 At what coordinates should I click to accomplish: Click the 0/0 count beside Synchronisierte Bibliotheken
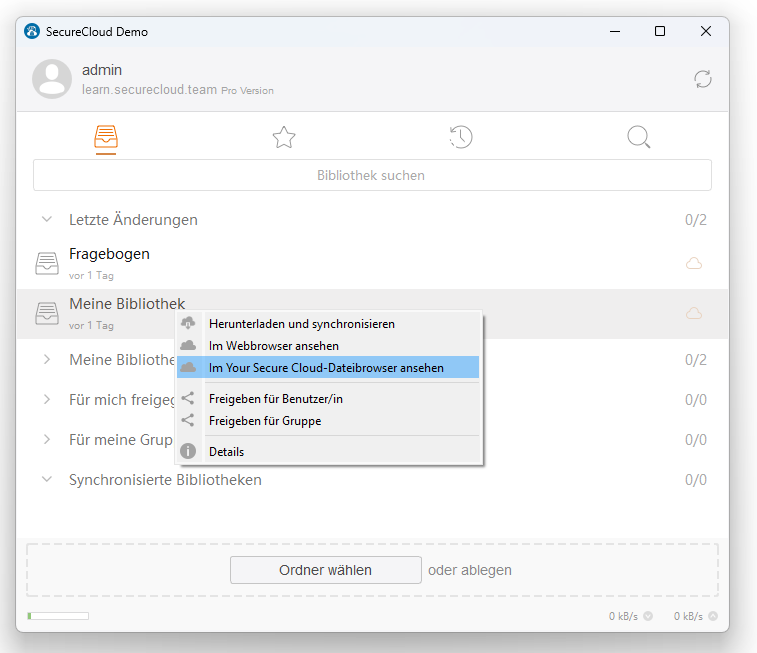click(x=696, y=480)
